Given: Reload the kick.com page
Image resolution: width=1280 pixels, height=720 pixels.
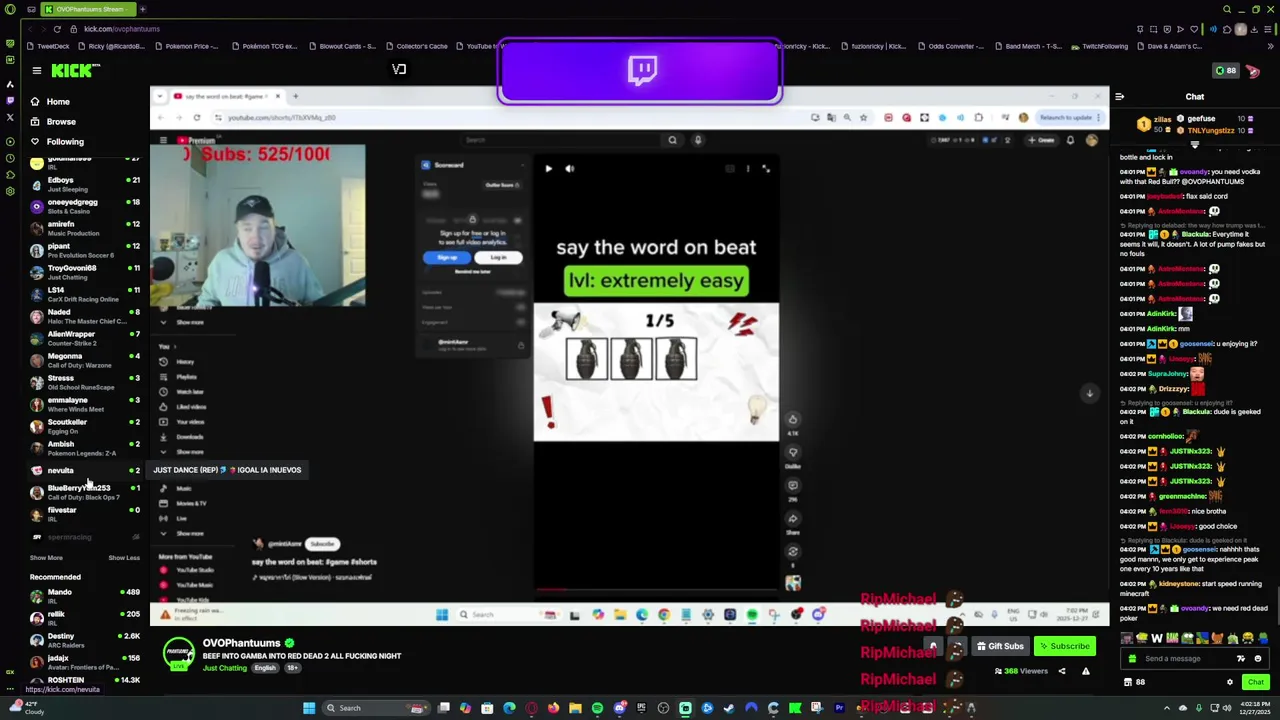Looking at the screenshot, I should pyautogui.click(x=57, y=29).
